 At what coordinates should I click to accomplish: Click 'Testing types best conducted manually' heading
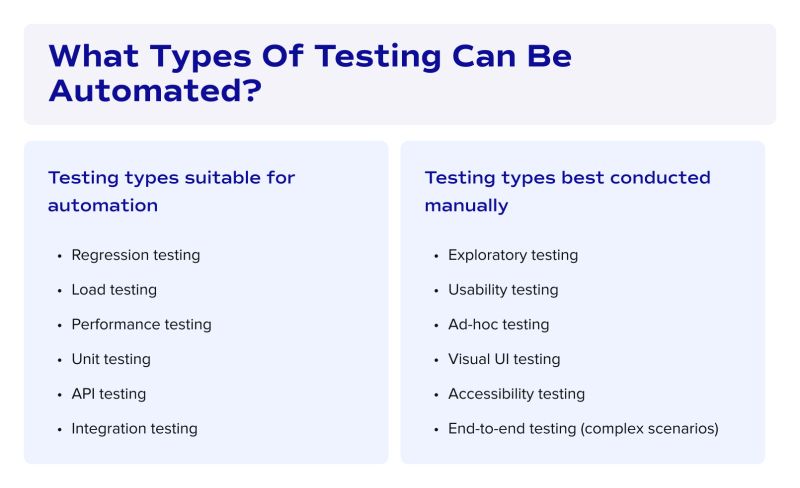(567, 191)
